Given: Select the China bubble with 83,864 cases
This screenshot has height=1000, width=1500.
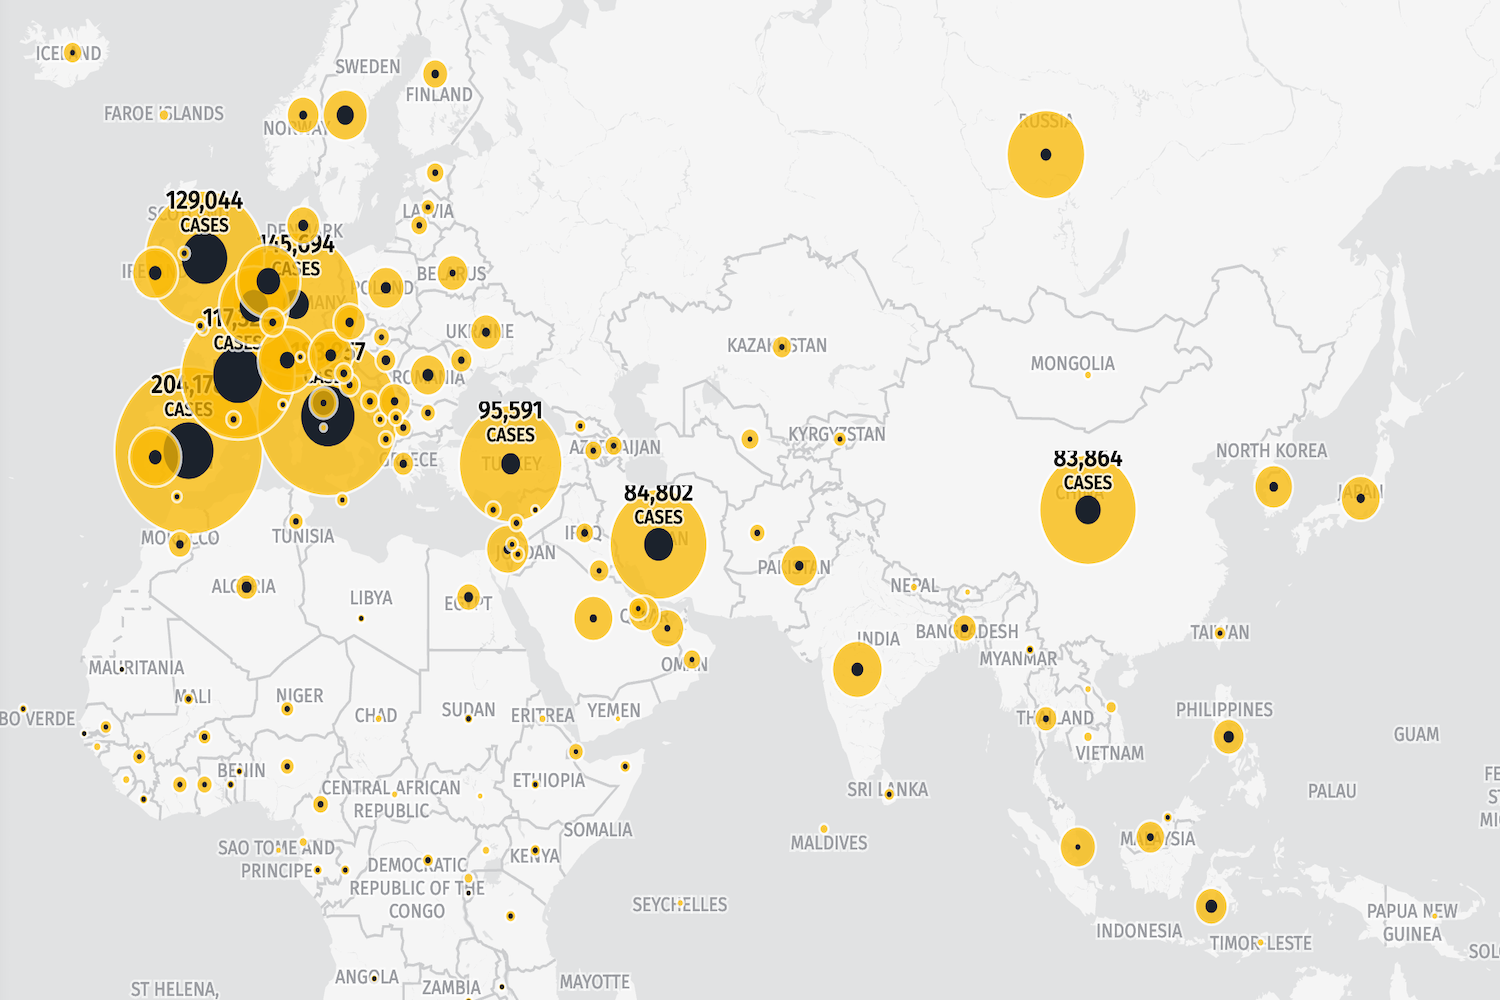Looking at the screenshot, I should (1087, 510).
